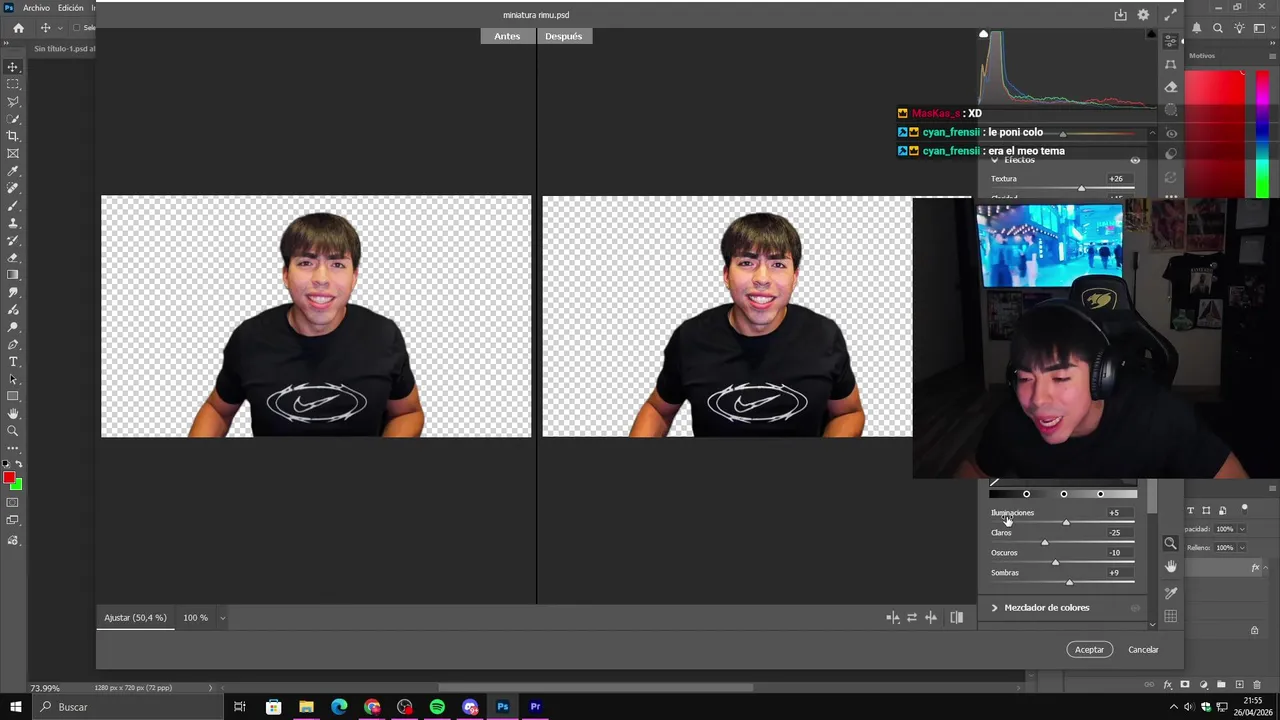
Task: Select the Zoom tool in Photoshop toolbar
Action: point(13,431)
